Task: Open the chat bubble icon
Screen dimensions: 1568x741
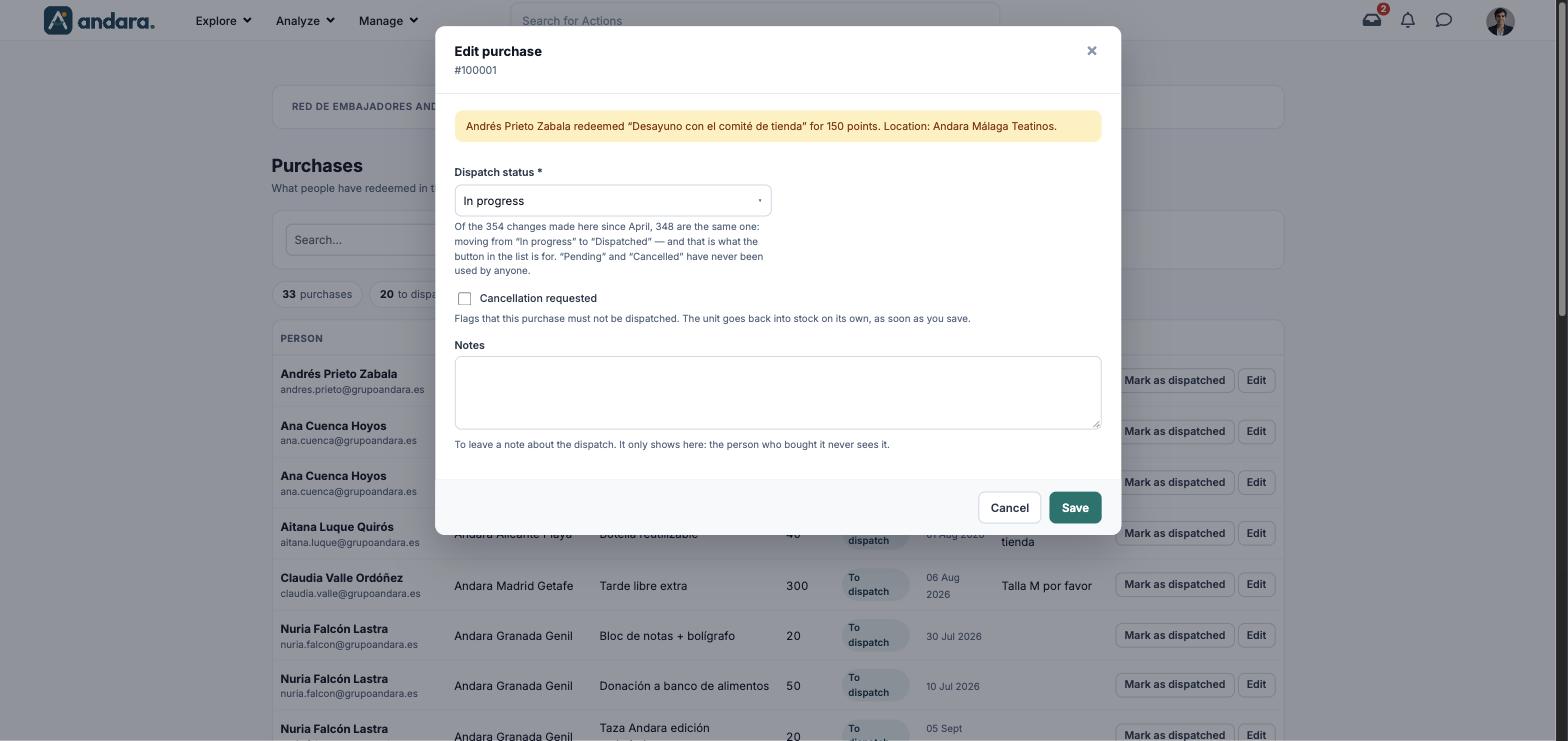Action: (1444, 20)
